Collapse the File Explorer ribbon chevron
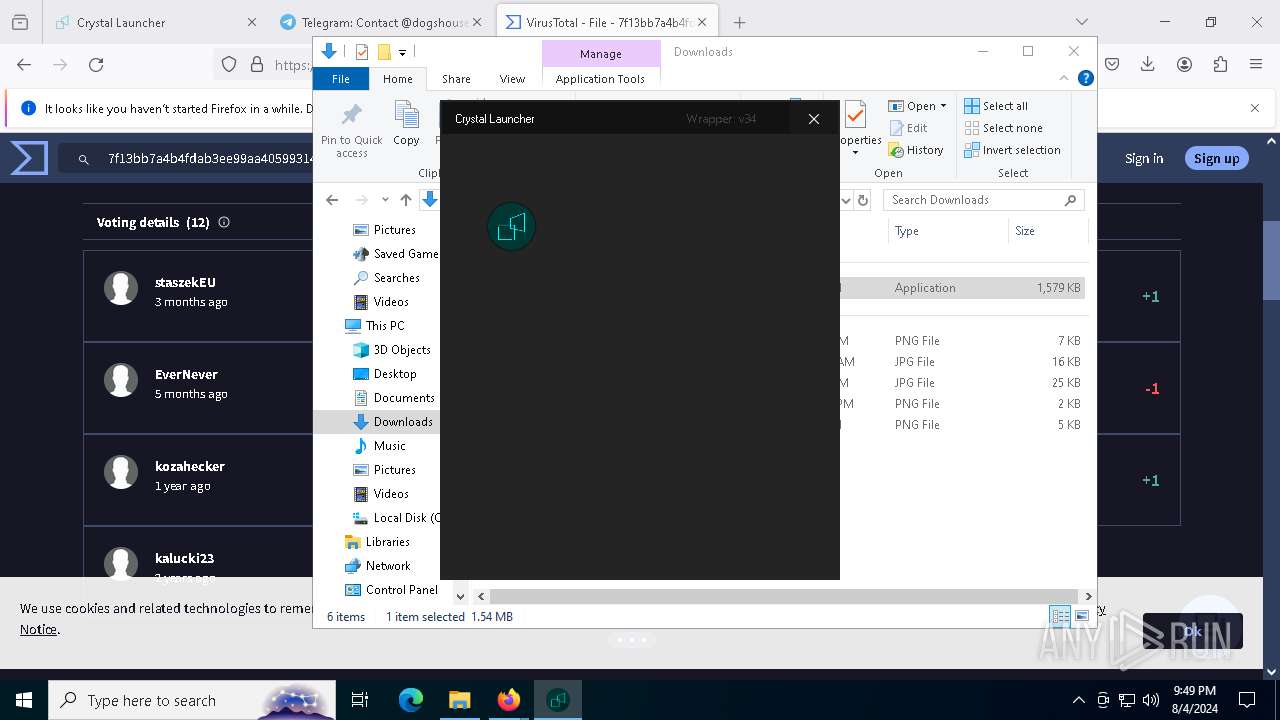1280x720 pixels. (1064, 78)
